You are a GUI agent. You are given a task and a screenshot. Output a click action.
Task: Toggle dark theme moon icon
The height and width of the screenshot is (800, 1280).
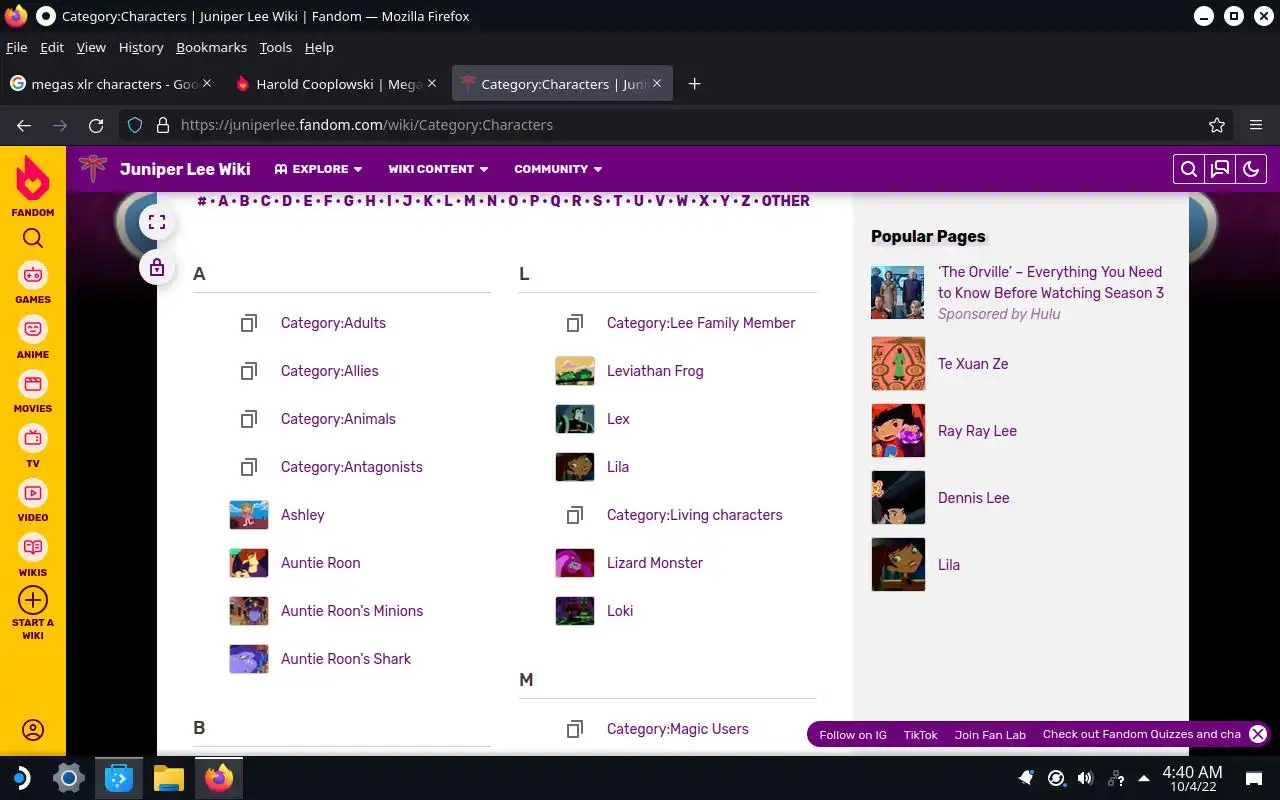[1251, 169]
